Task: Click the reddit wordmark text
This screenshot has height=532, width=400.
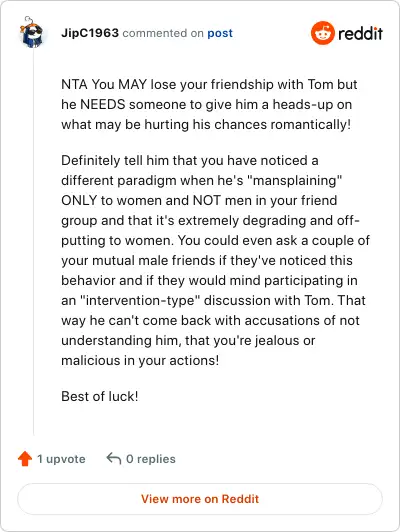Action: click(x=360, y=33)
